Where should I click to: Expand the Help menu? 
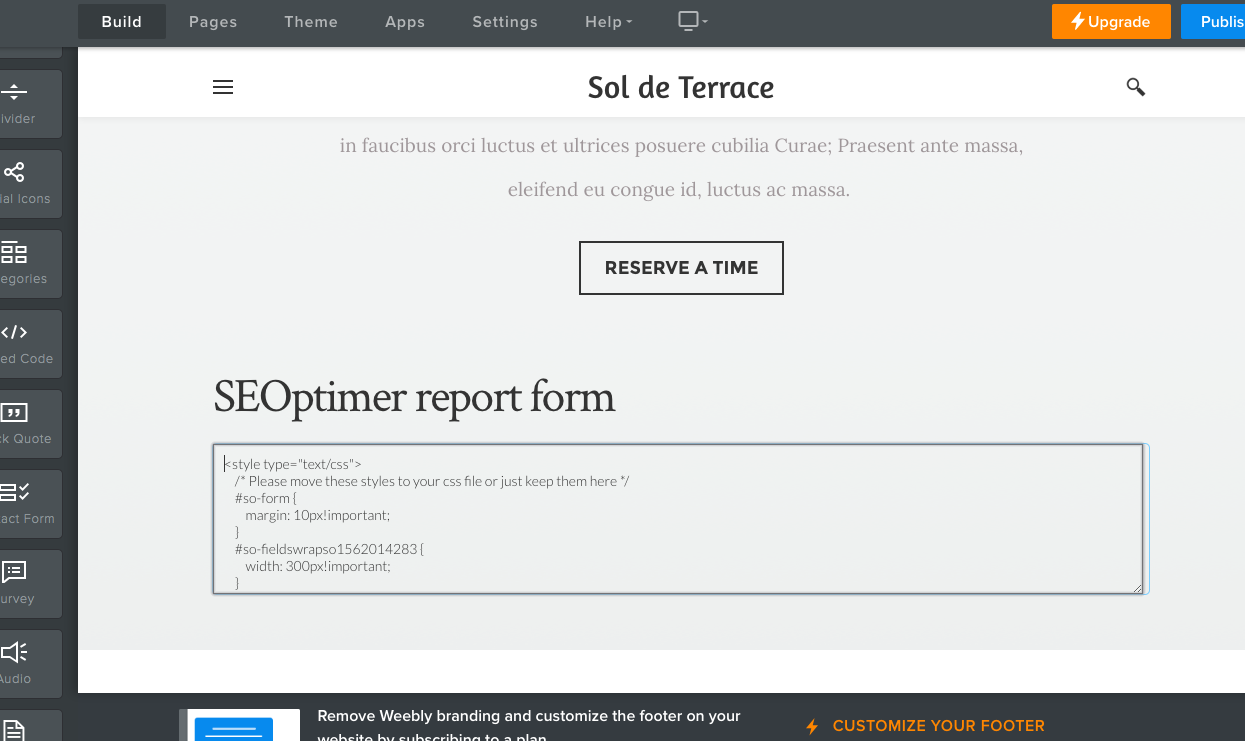pyautogui.click(x=608, y=22)
